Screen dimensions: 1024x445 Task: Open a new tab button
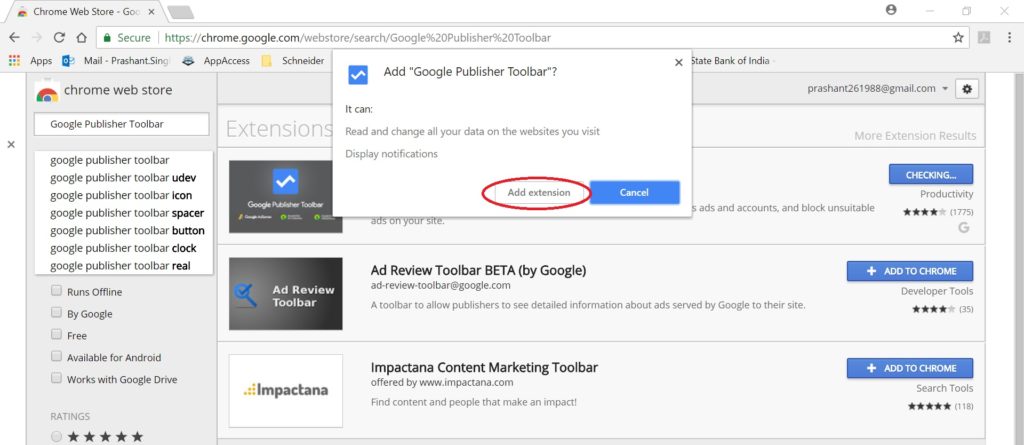180,11
